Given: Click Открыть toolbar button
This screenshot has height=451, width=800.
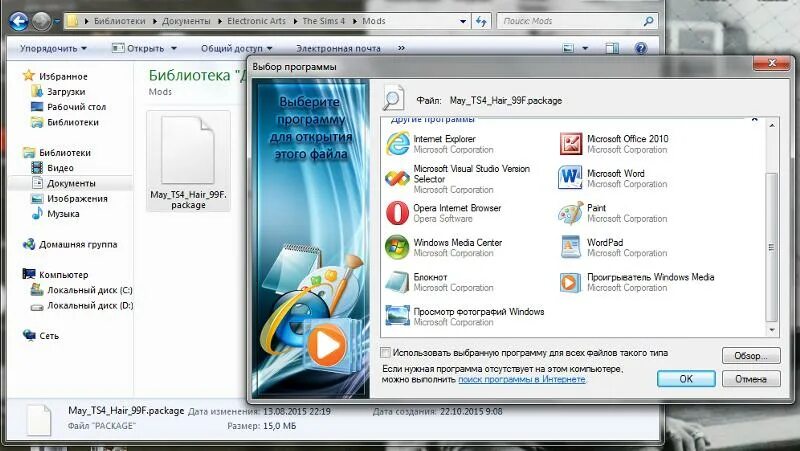Looking at the screenshot, I should click(x=139, y=48).
